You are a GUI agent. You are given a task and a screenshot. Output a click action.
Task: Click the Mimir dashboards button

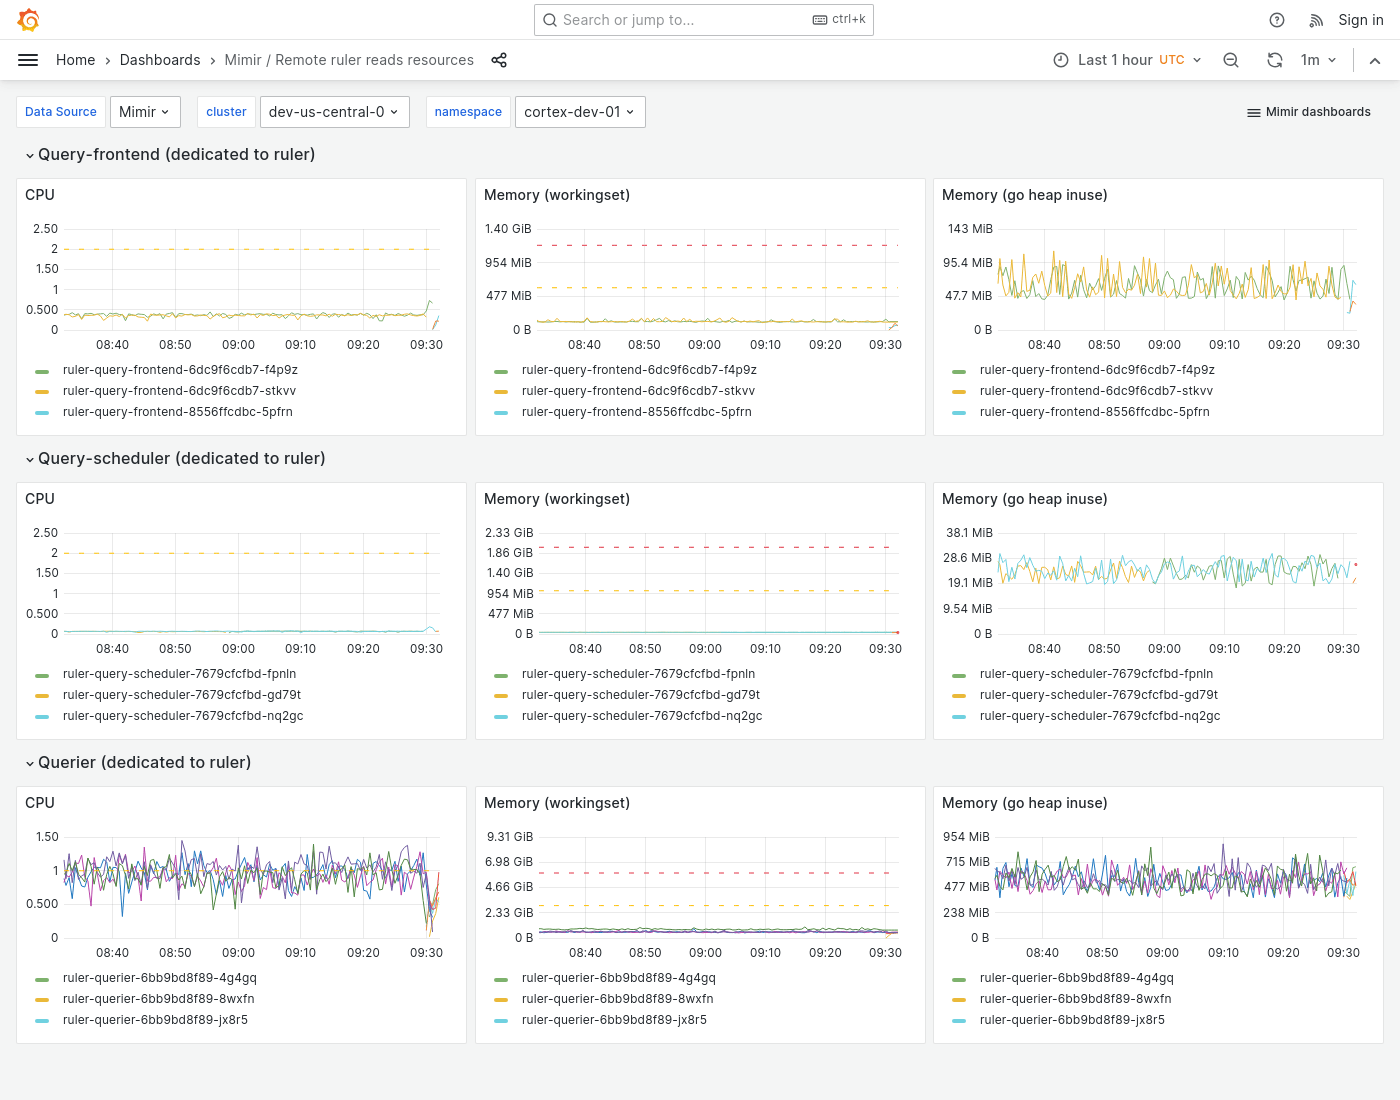pos(1308,112)
